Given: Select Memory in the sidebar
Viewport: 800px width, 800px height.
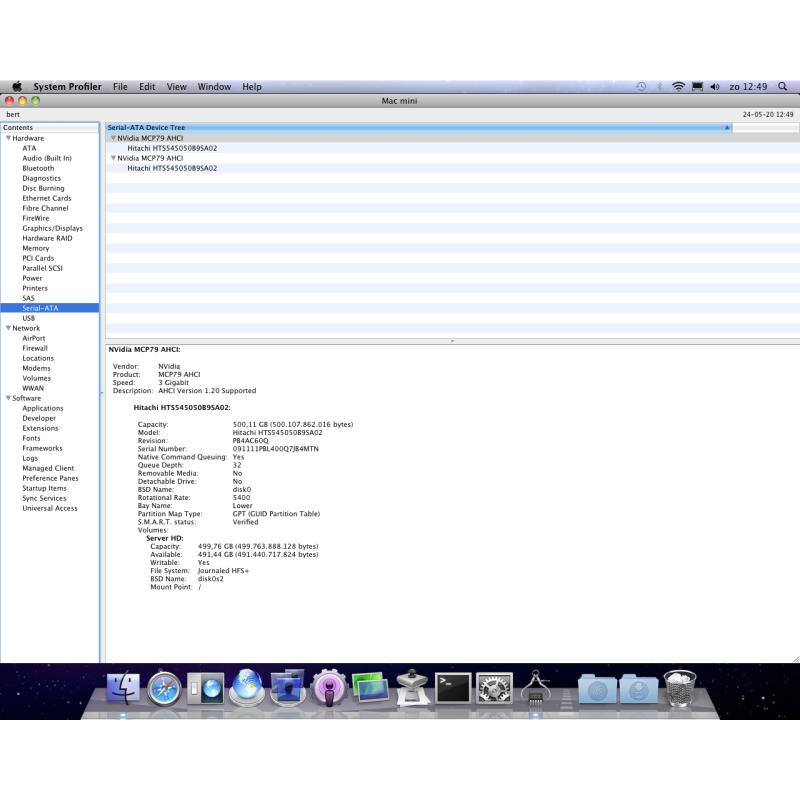Looking at the screenshot, I should (x=36, y=248).
